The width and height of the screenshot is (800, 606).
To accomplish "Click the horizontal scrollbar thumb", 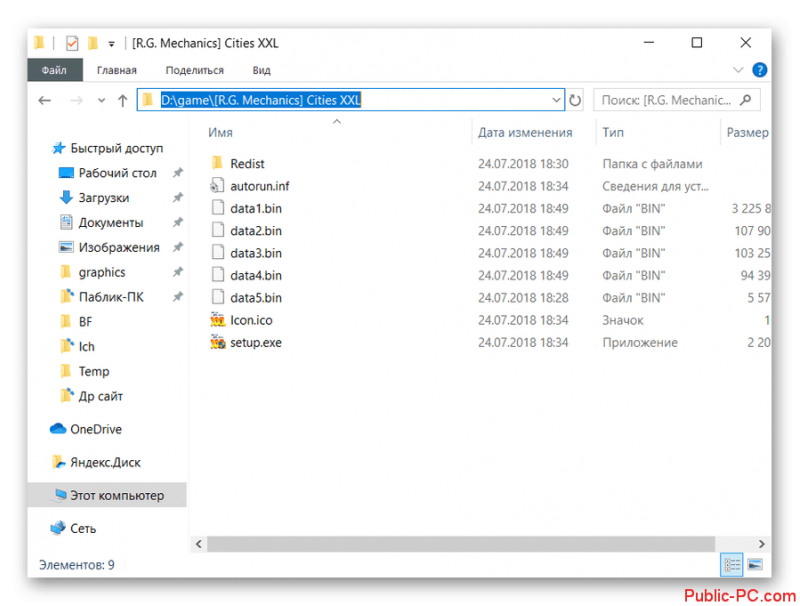I will click(x=461, y=544).
